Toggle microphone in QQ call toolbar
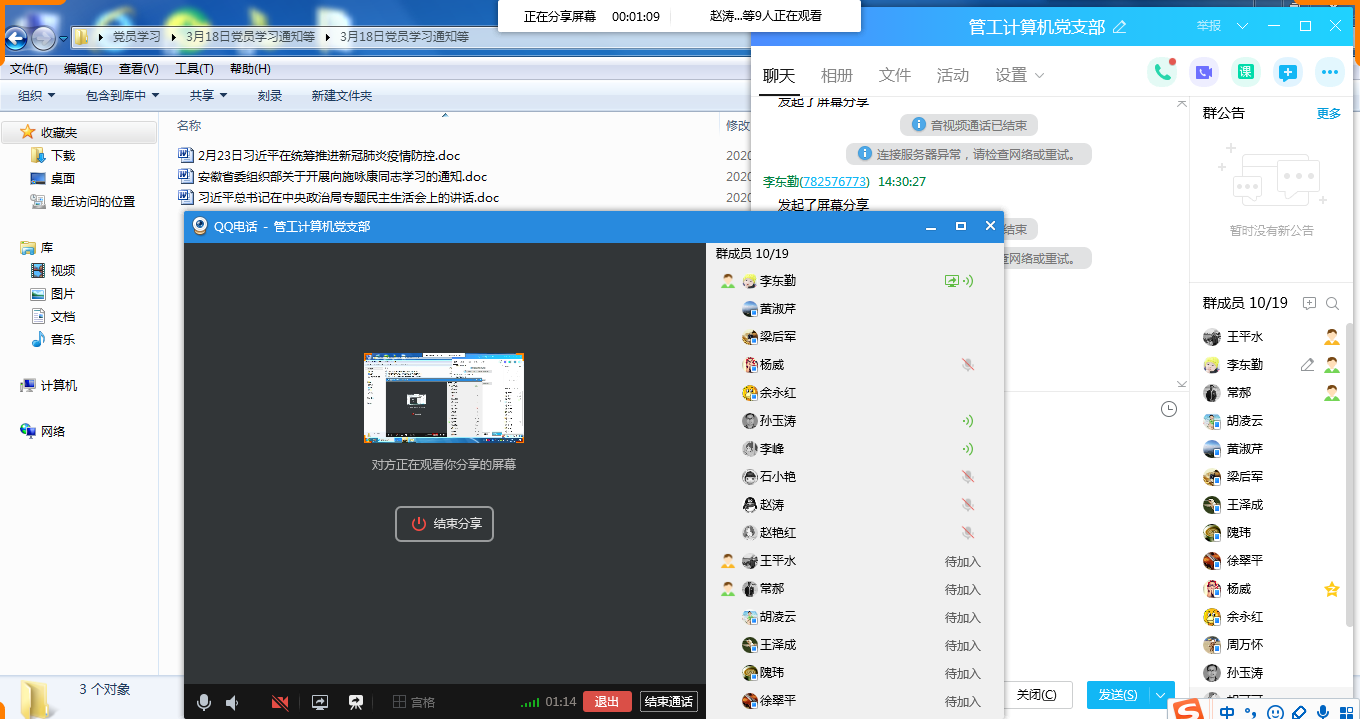This screenshot has width=1362, height=719. (x=204, y=703)
